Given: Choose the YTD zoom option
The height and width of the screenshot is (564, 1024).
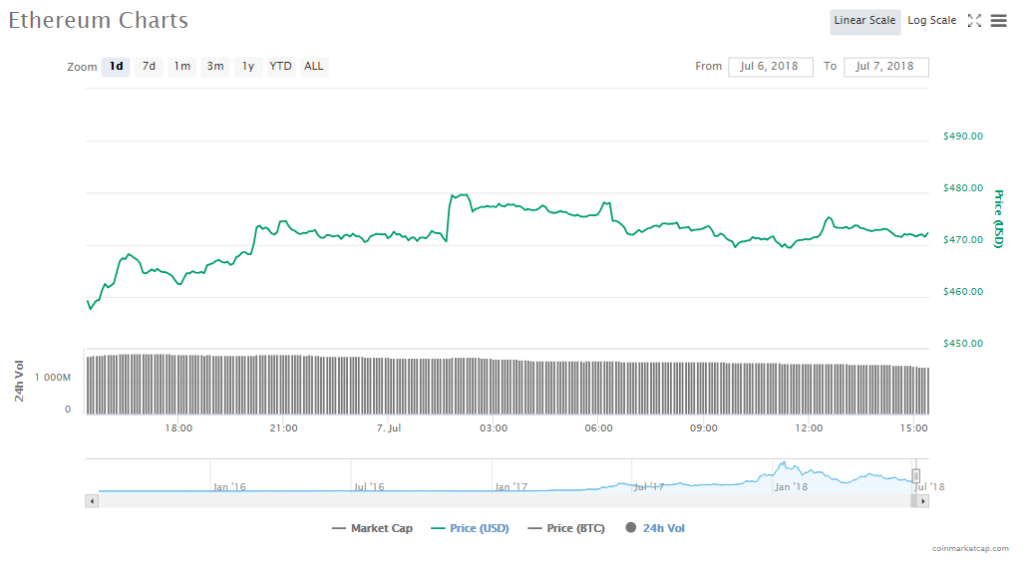Looking at the screenshot, I should 281,67.
